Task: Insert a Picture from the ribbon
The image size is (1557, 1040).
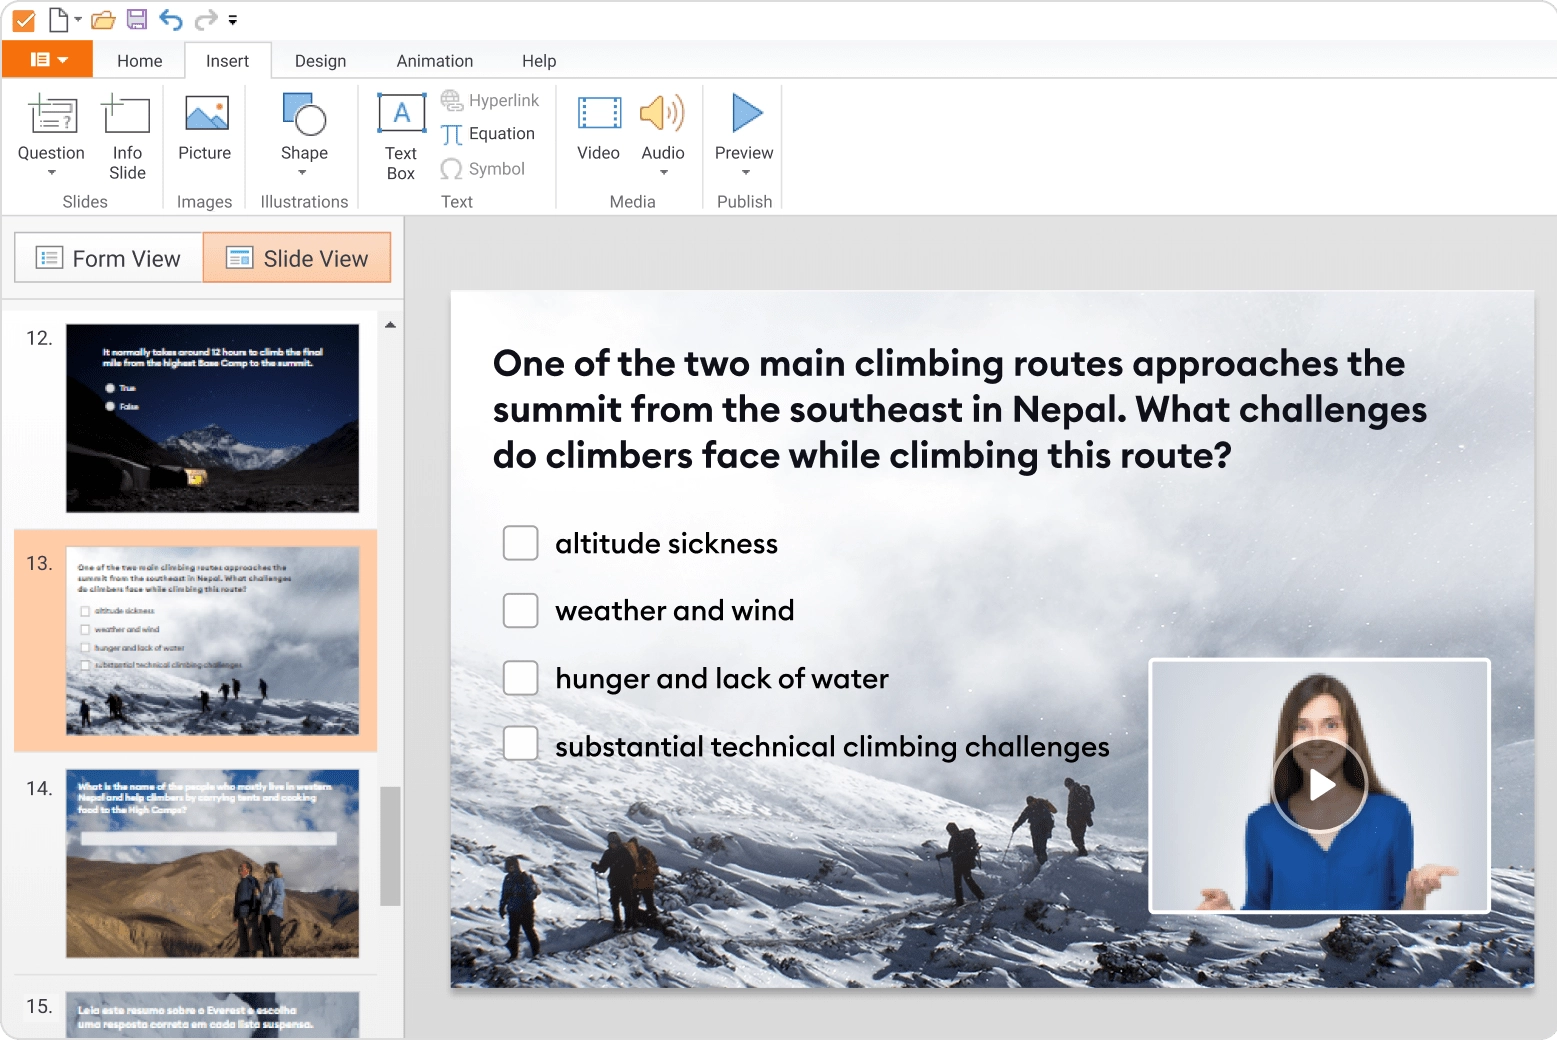Action: tap(205, 127)
